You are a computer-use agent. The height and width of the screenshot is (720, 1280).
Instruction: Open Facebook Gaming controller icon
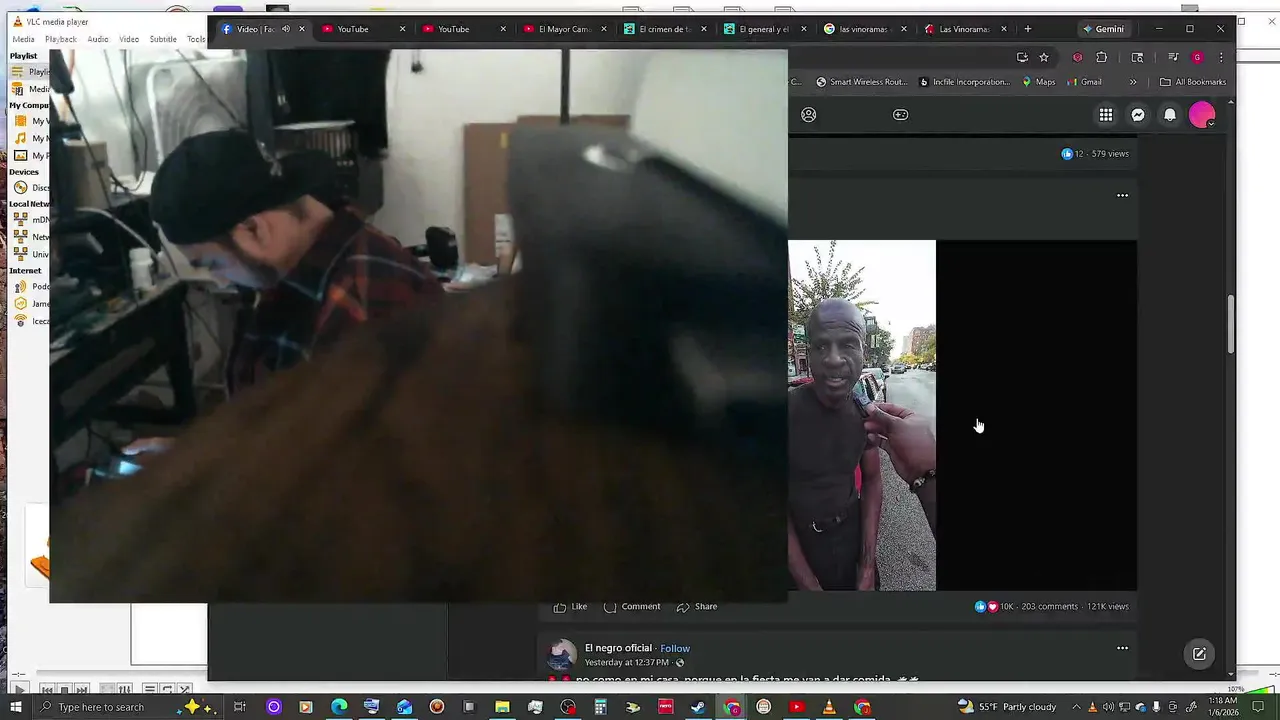900,114
